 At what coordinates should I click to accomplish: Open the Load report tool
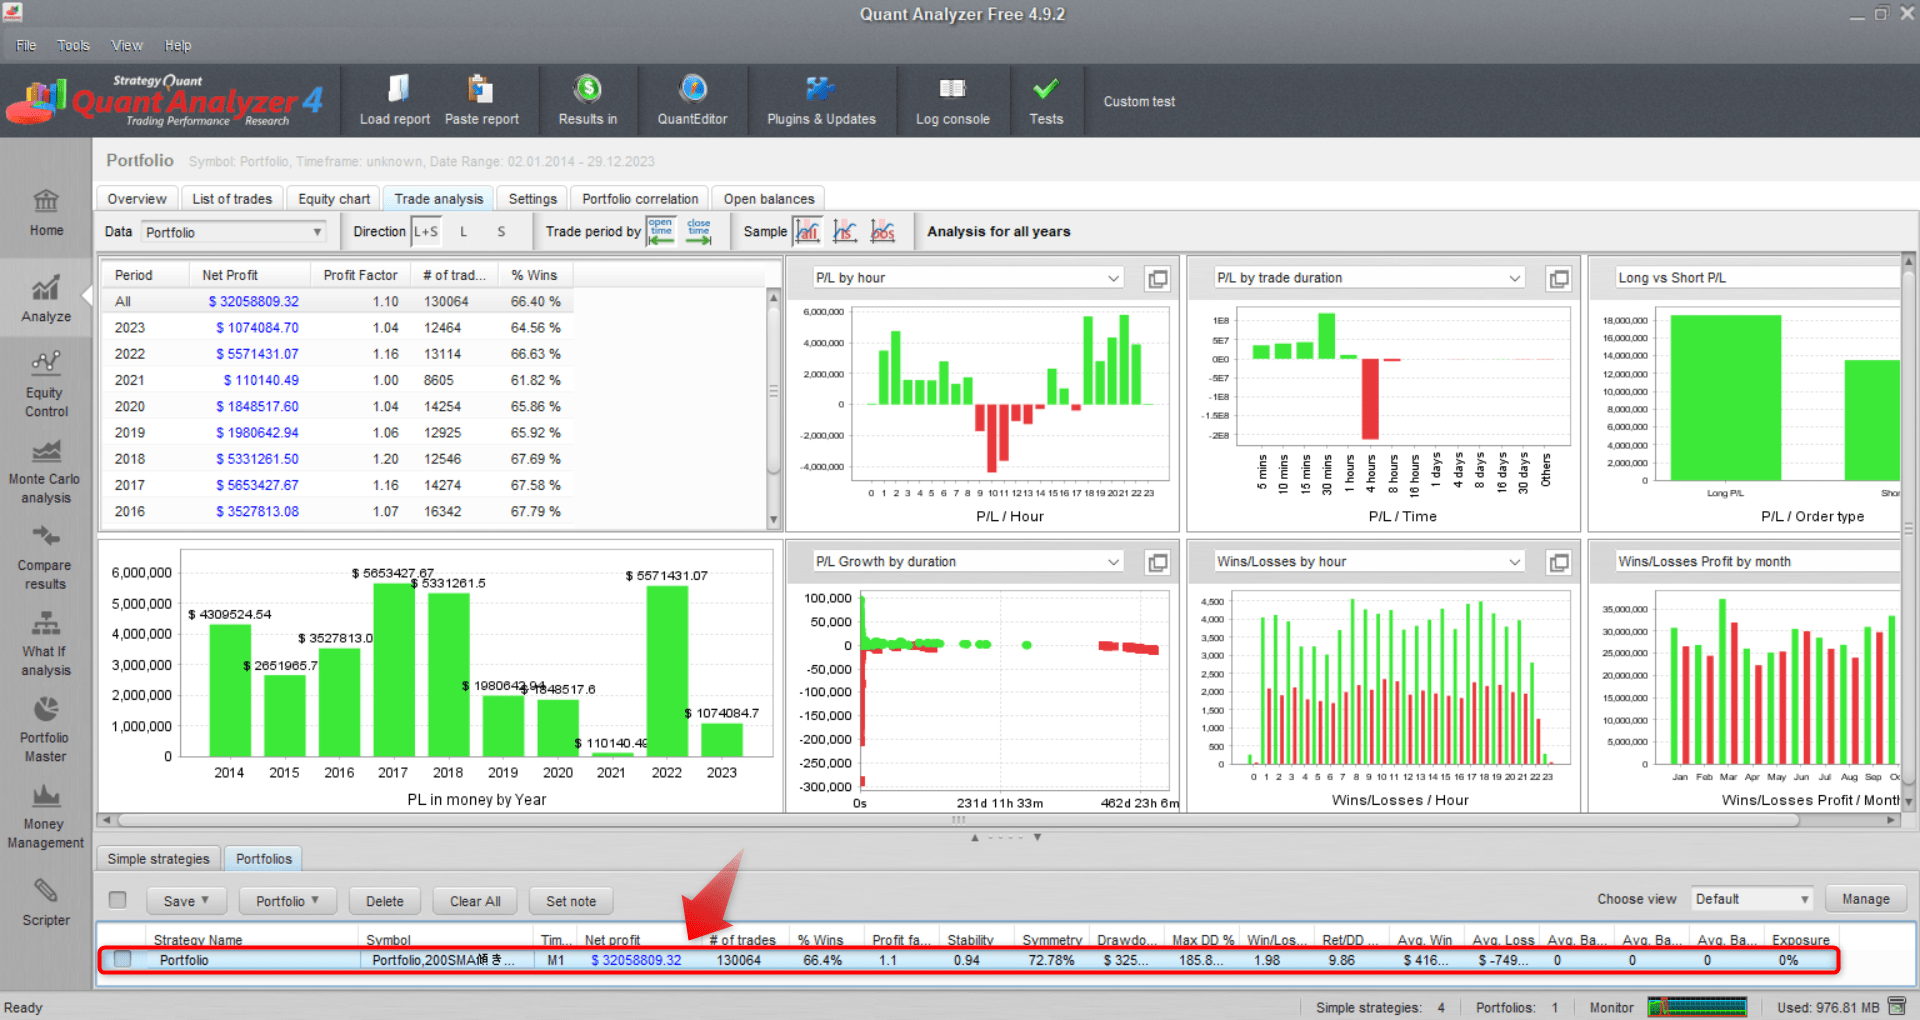point(394,100)
